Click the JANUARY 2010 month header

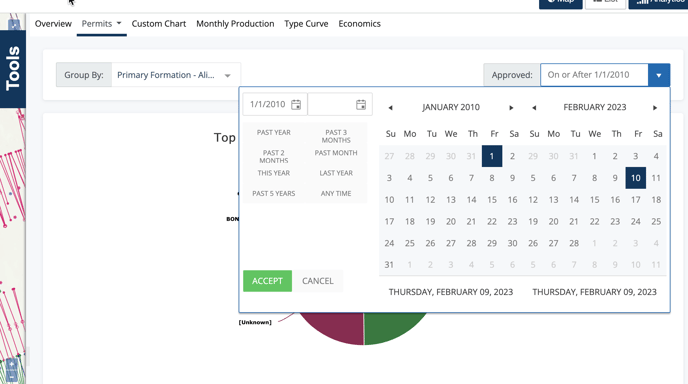451,108
